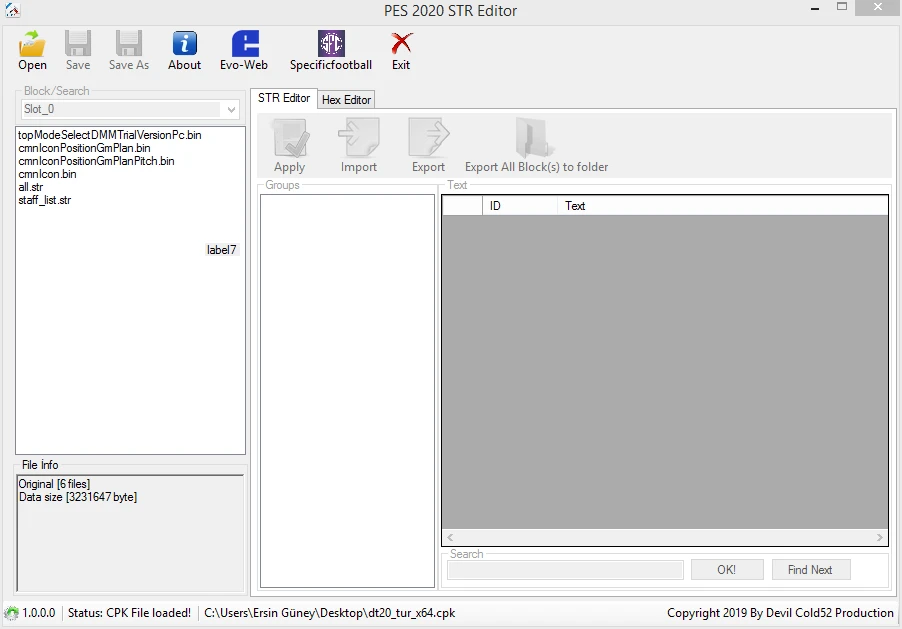
Task: Click the Import icon
Action: [358, 143]
